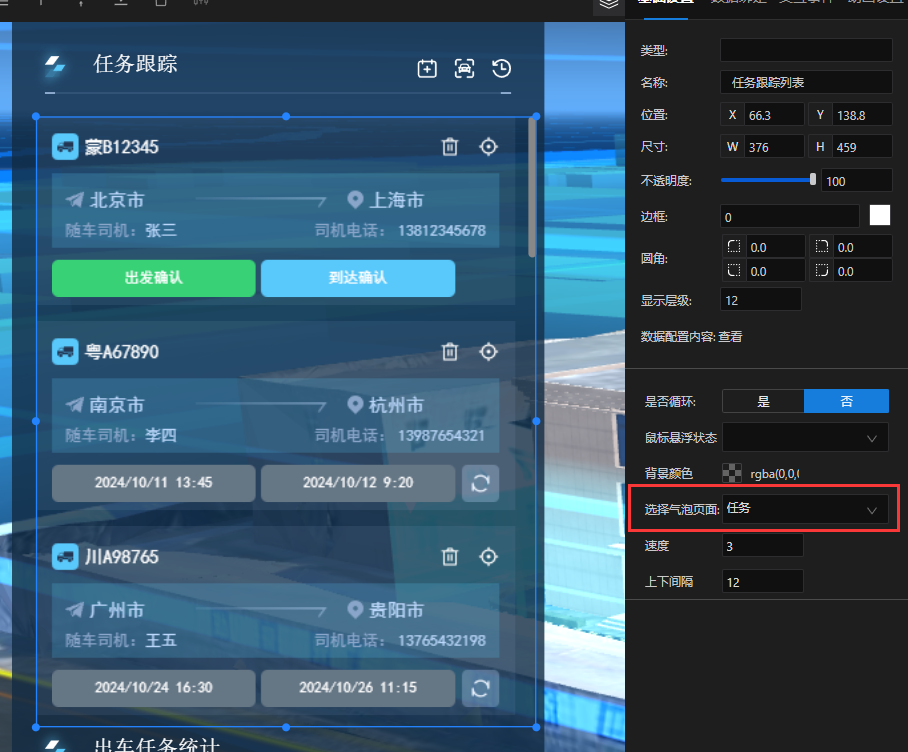Click the vehicle scan icon in 任务跟踪 header
The image size is (908, 752).
pyautogui.click(x=464, y=68)
